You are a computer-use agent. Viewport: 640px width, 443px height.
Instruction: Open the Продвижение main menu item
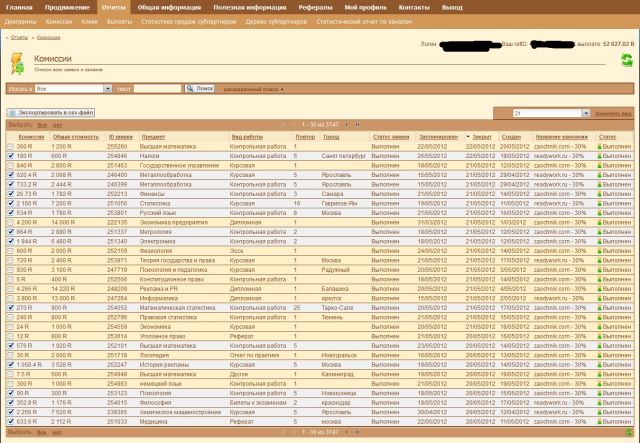tap(66, 7)
